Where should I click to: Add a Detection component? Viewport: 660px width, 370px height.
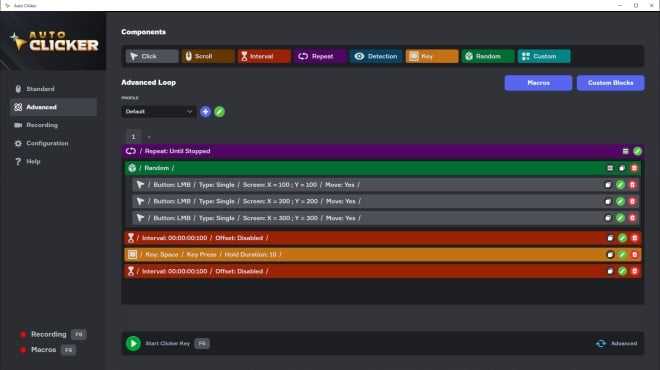(x=375, y=56)
